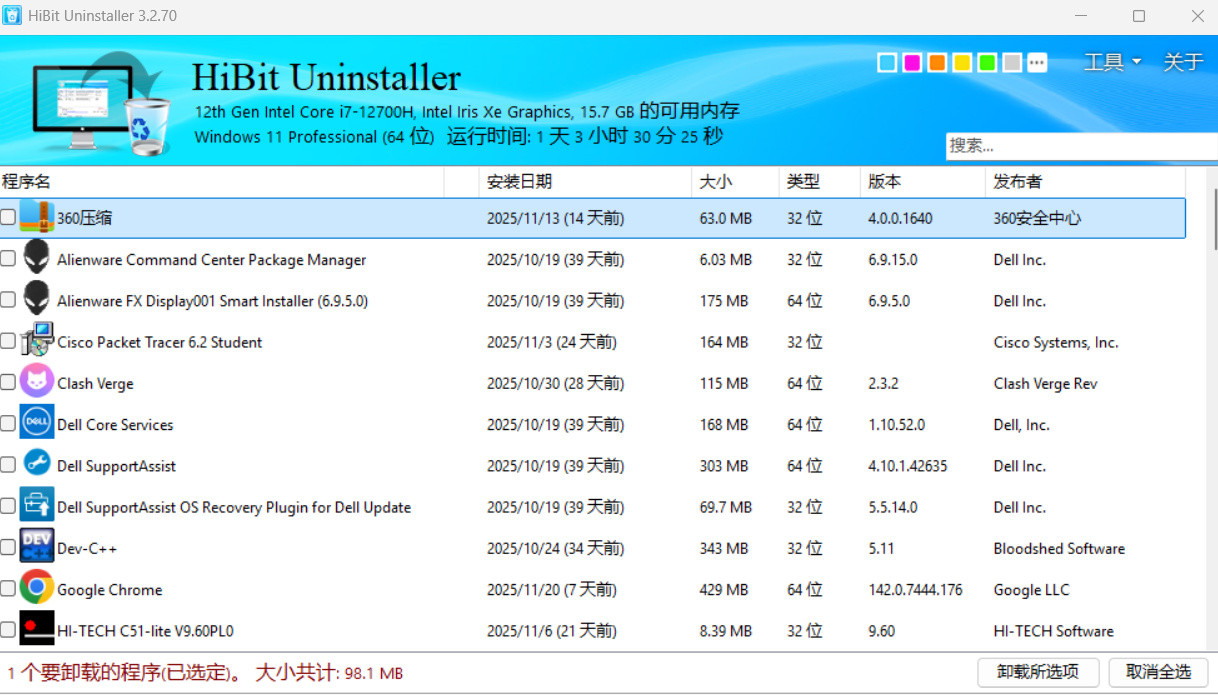Screen dimensions: 1218x697
Task: Click the HI-TECH Software publisher cell
Action: tap(1054, 631)
